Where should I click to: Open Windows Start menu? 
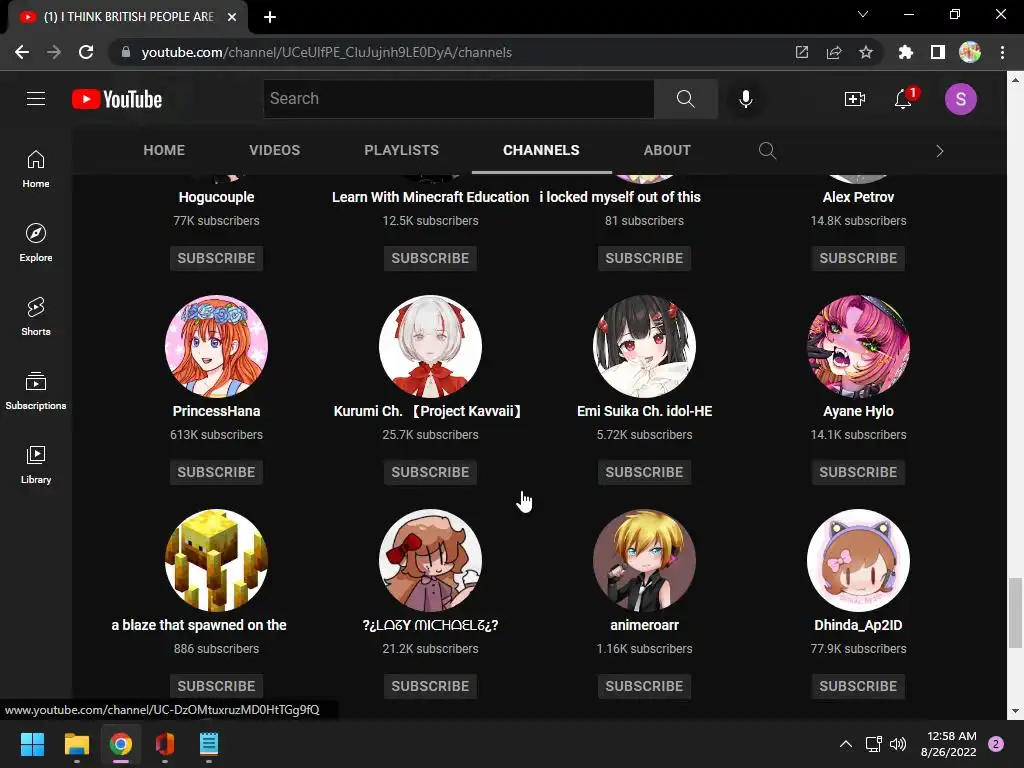point(32,744)
